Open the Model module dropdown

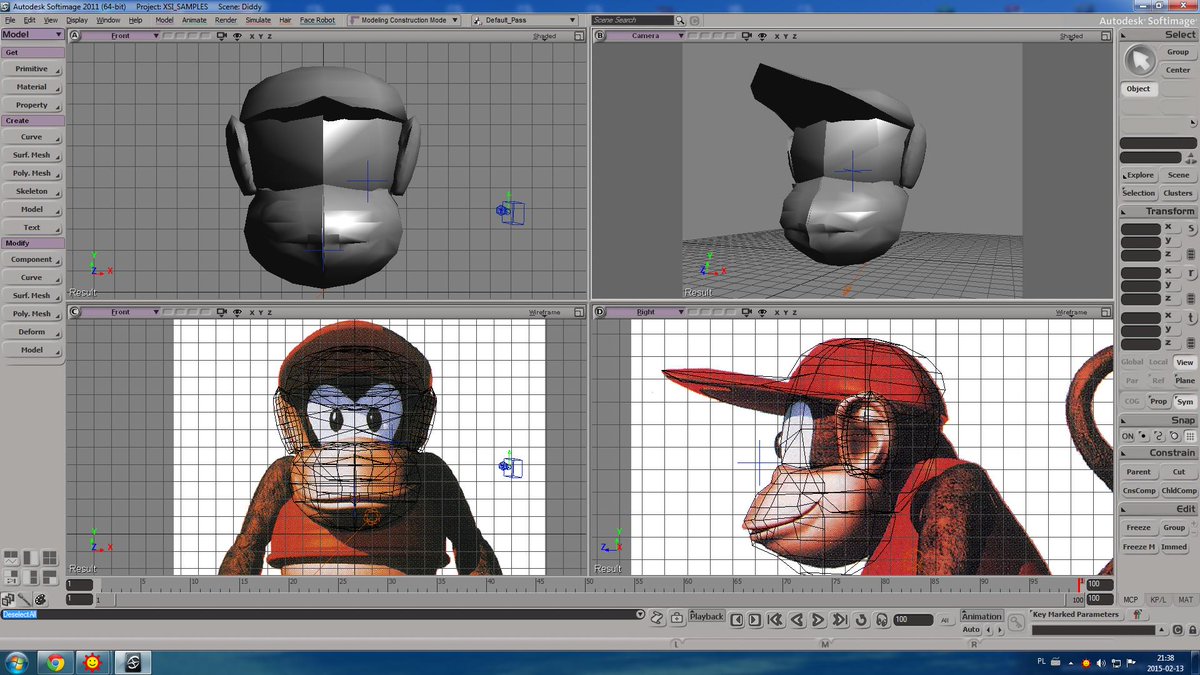click(33, 34)
